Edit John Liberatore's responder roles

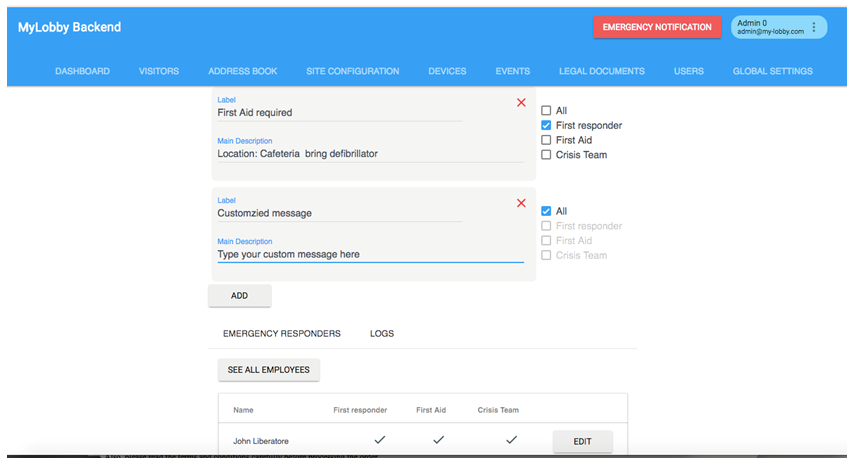582,441
